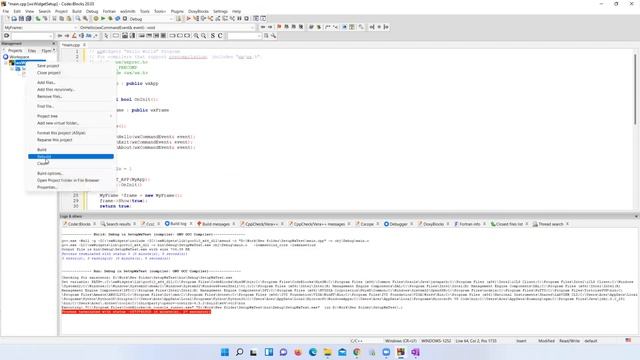Click the Redo toolbar icon
The width and height of the screenshot is (640, 360).
[x=45, y=19]
